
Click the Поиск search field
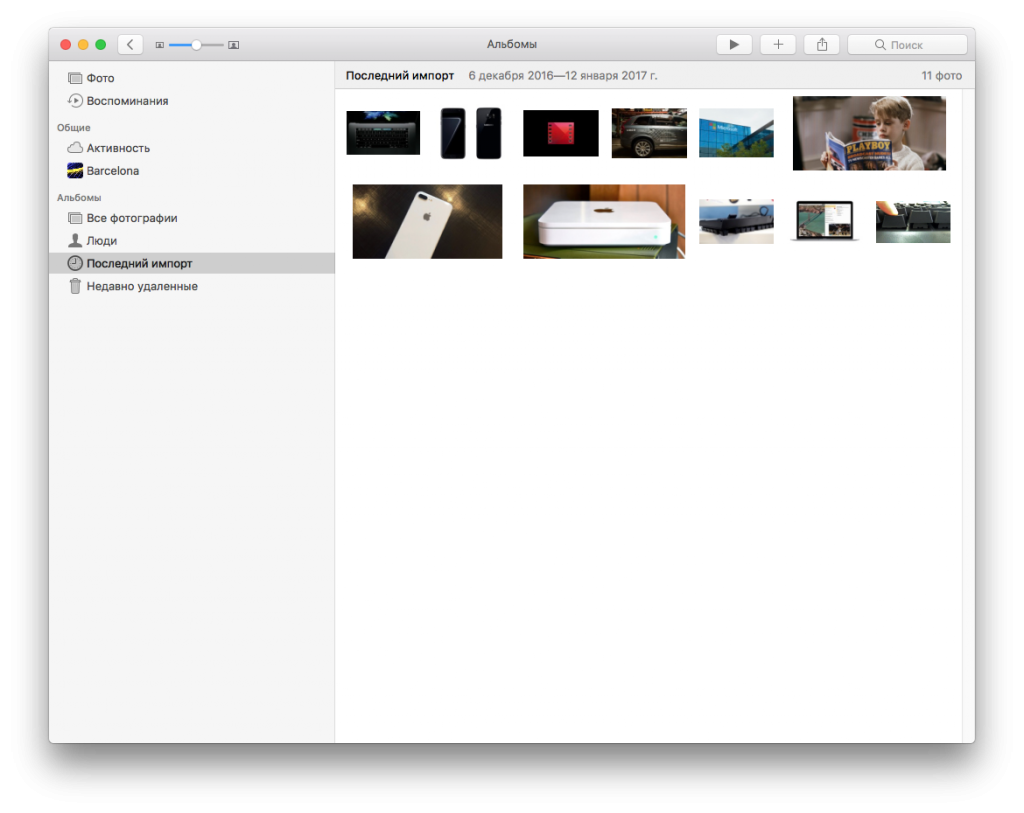click(x=907, y=44)
